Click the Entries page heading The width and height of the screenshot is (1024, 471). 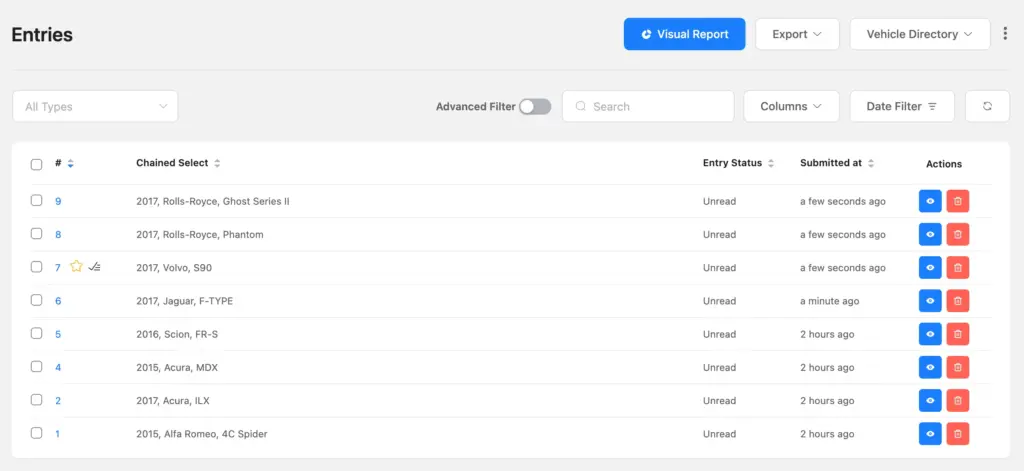click(x=42, y=35)
